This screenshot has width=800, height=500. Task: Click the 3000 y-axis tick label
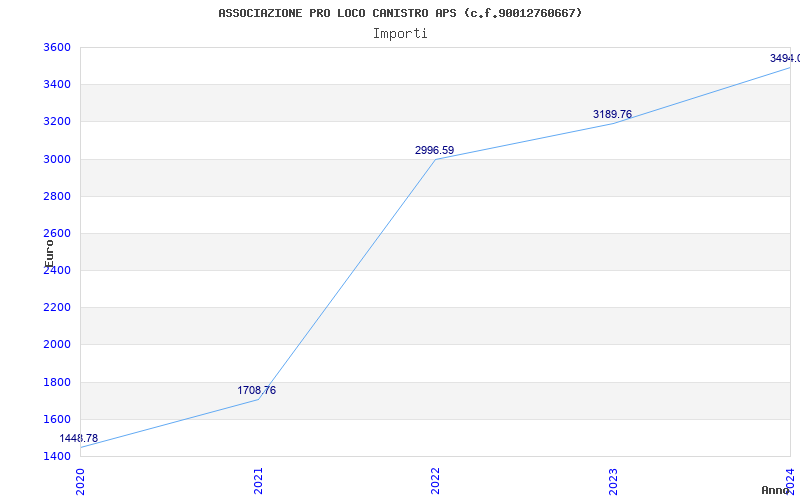point(57,159)
